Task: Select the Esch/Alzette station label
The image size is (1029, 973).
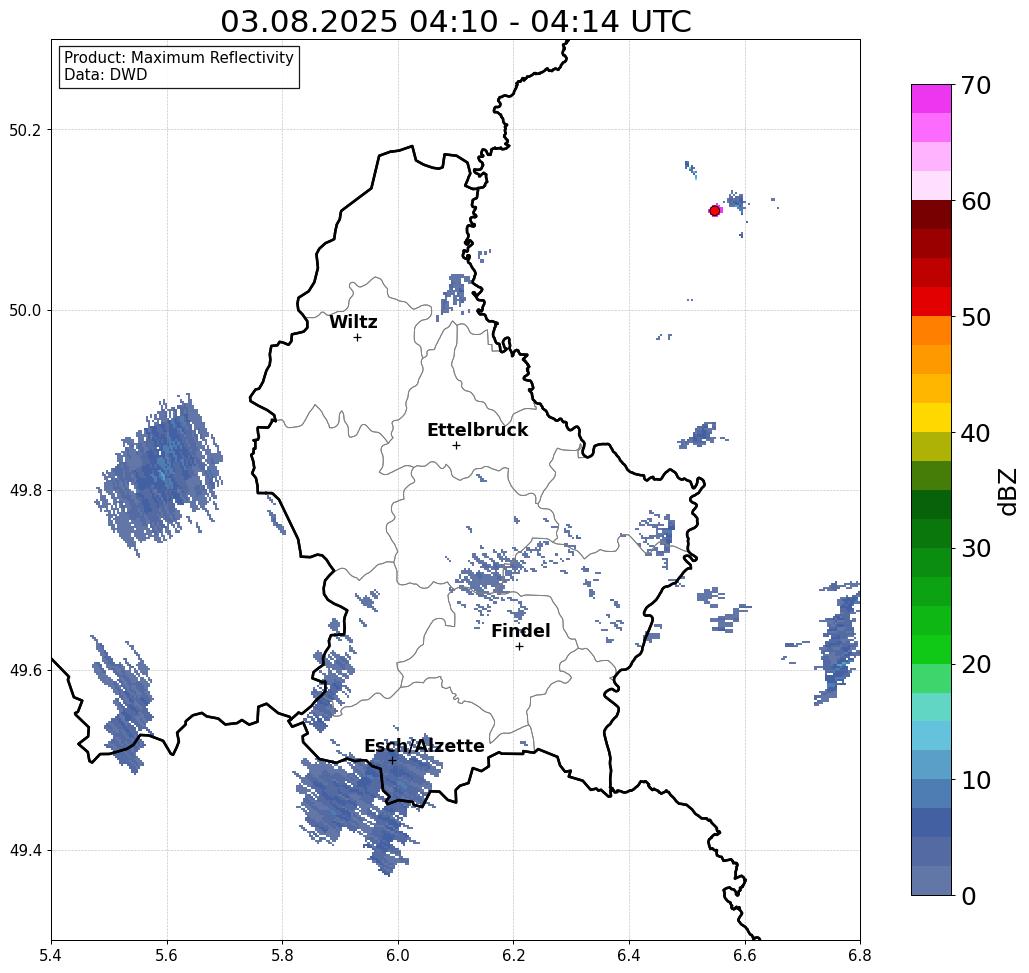Action: pyautogui.click(x=424, y=745)
